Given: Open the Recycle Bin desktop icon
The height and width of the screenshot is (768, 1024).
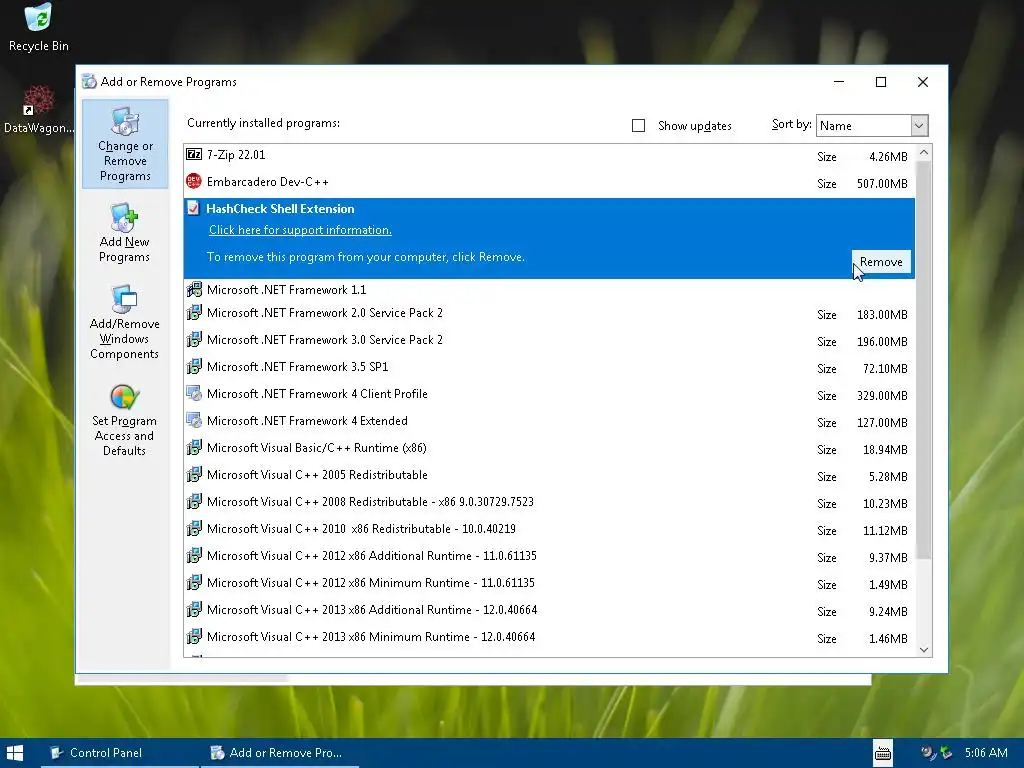Looking at the screenshot, I should (x=39, y=27).
